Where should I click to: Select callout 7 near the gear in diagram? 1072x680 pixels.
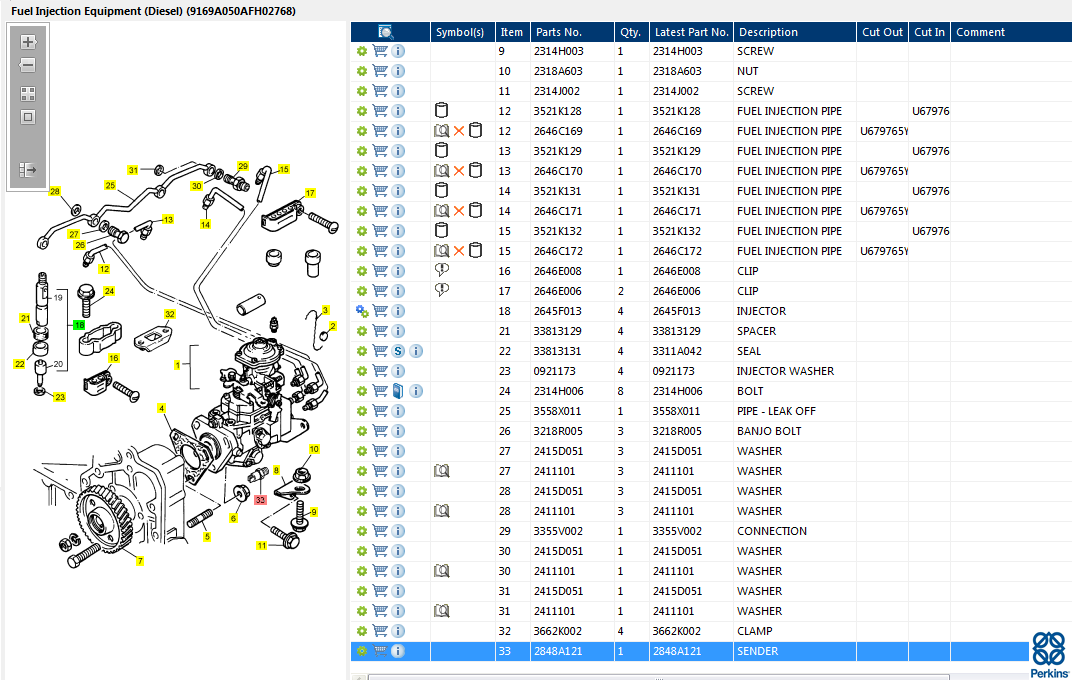tap(140, 561)
